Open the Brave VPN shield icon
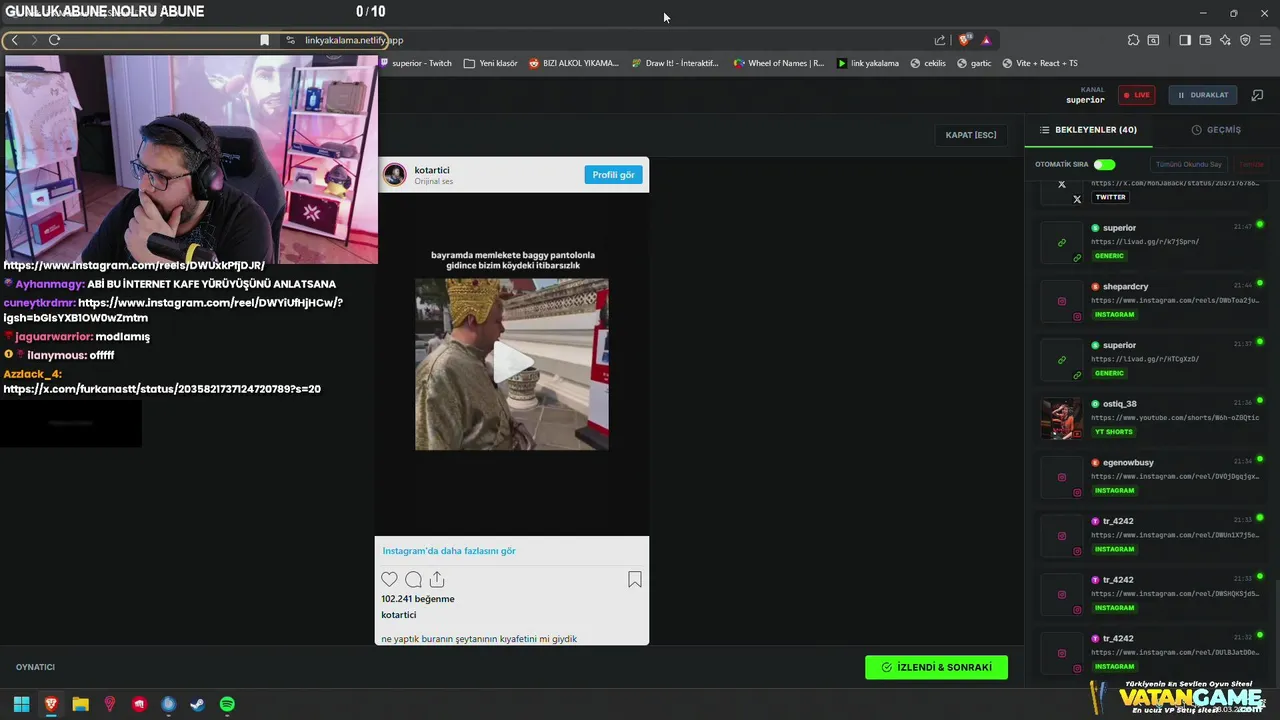 click(1245, 40)
